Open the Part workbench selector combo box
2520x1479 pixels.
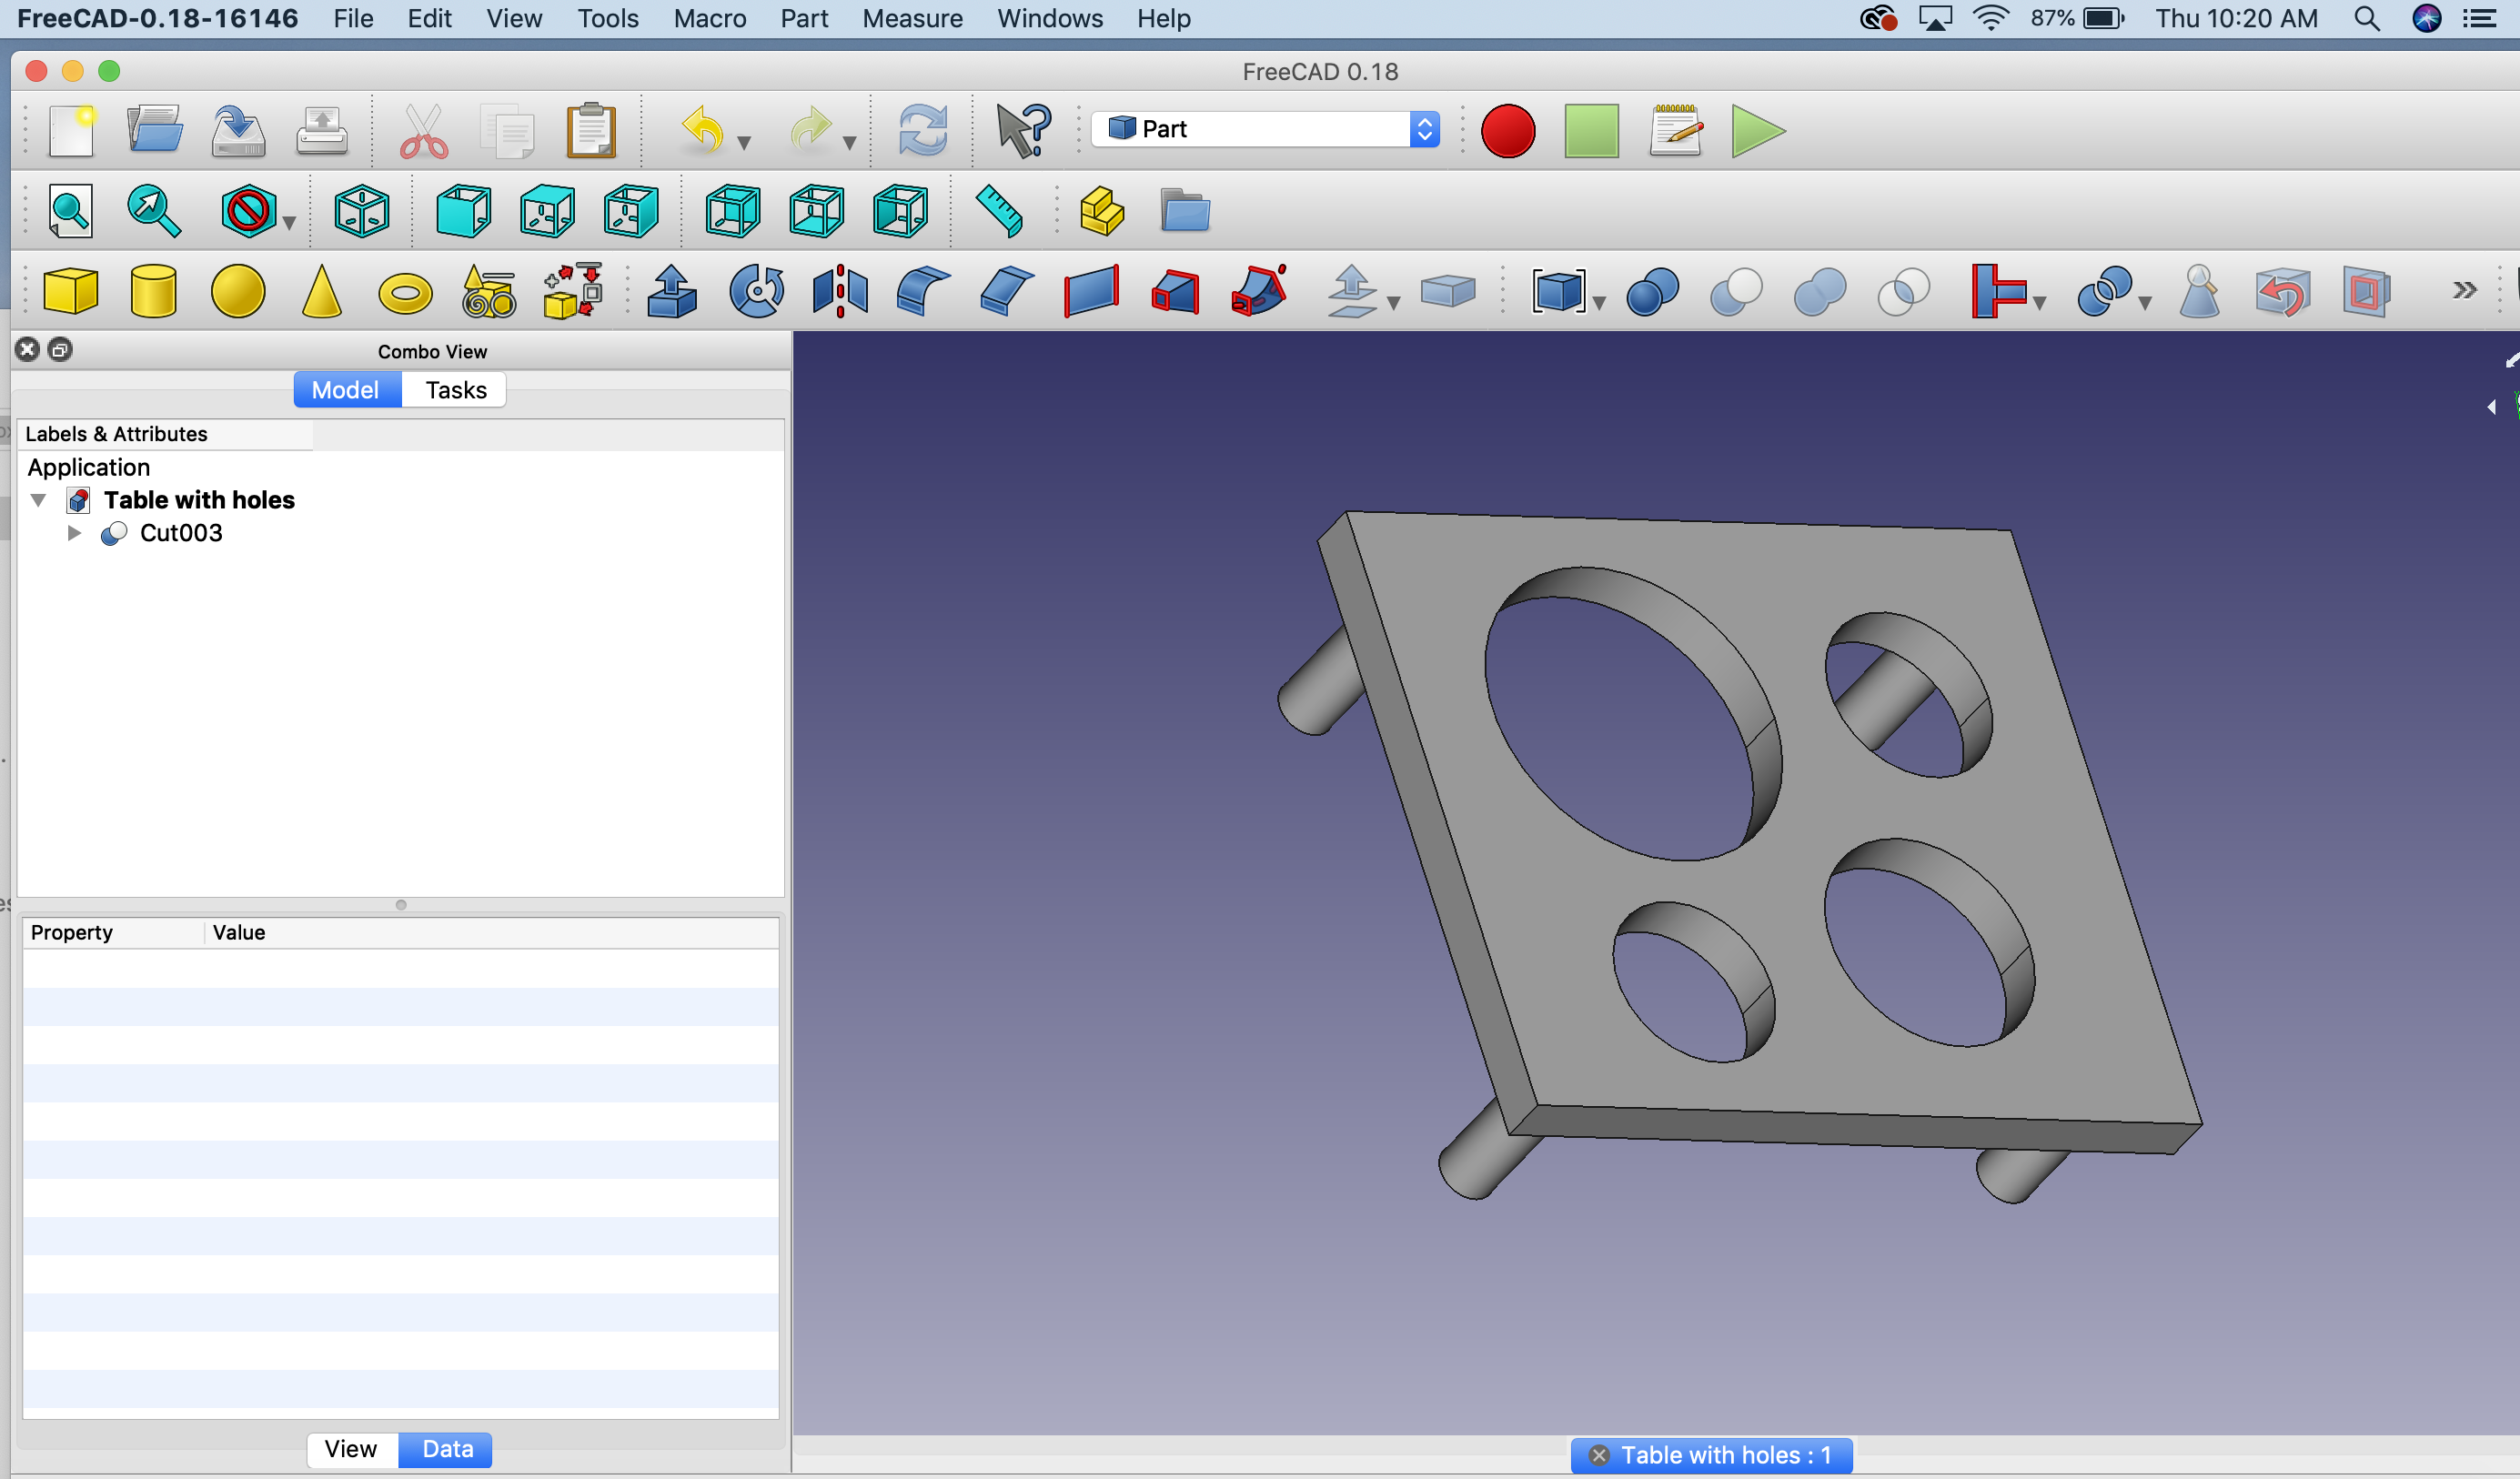tap(1265, 129)
